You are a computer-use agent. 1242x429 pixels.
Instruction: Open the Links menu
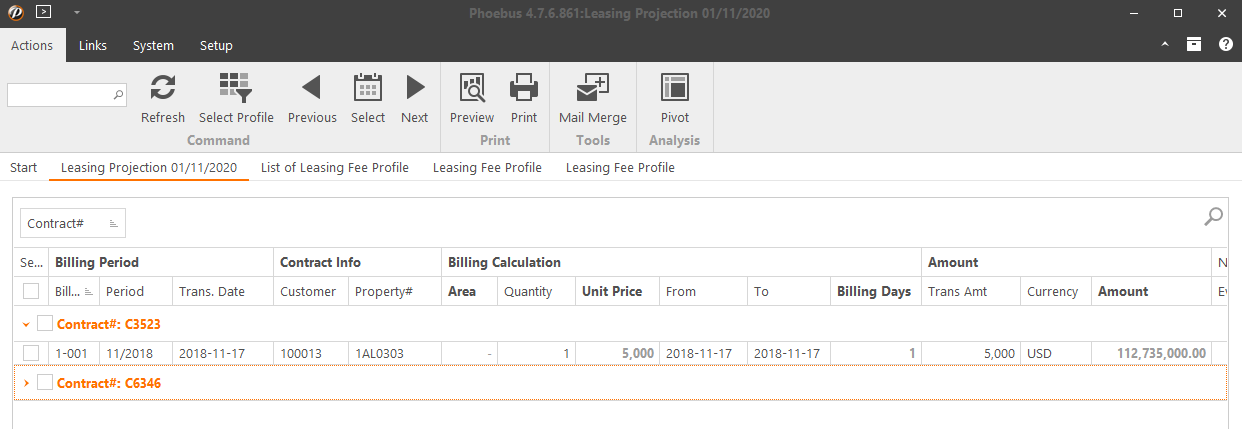(93, 45)
